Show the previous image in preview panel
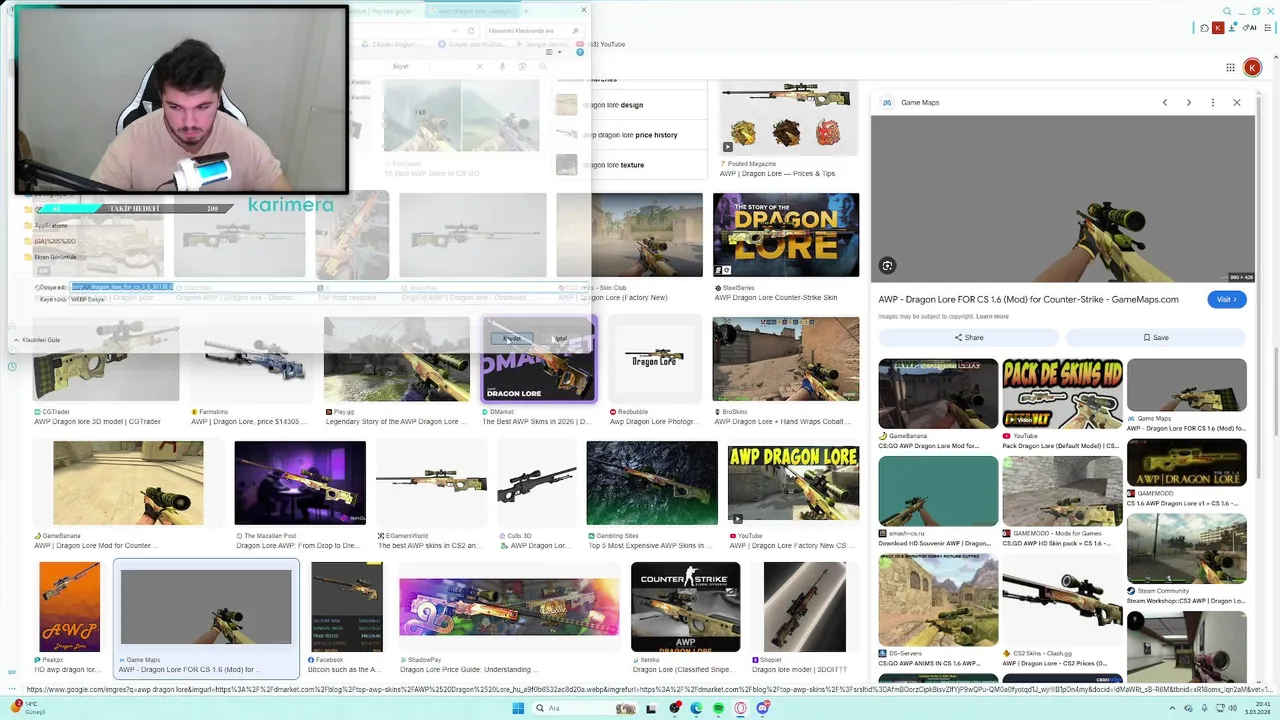1280x720 pixels. click(1165, 102)
